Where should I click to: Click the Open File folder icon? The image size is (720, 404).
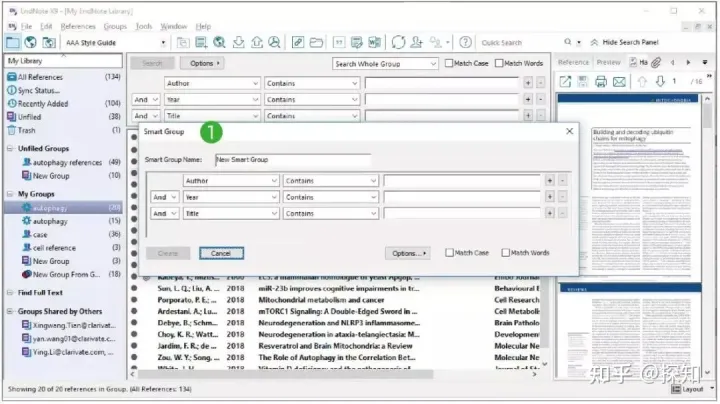(316, 43)
